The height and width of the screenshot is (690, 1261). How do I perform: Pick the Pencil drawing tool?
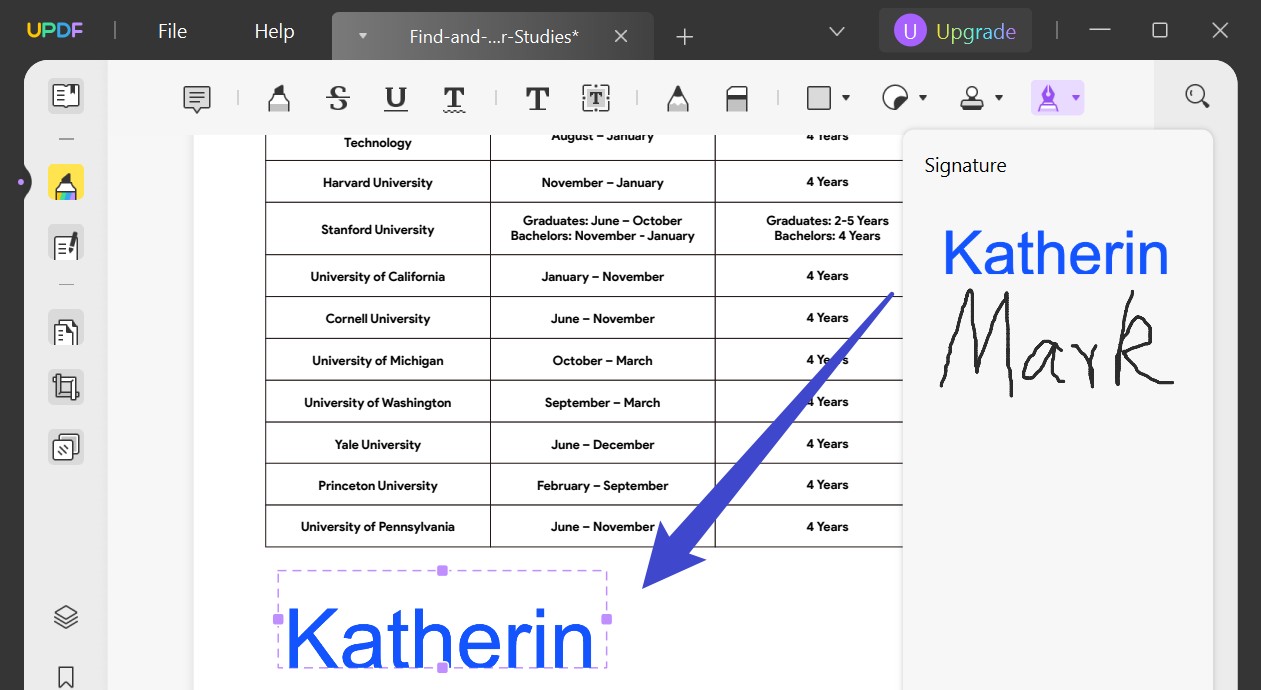677,97
